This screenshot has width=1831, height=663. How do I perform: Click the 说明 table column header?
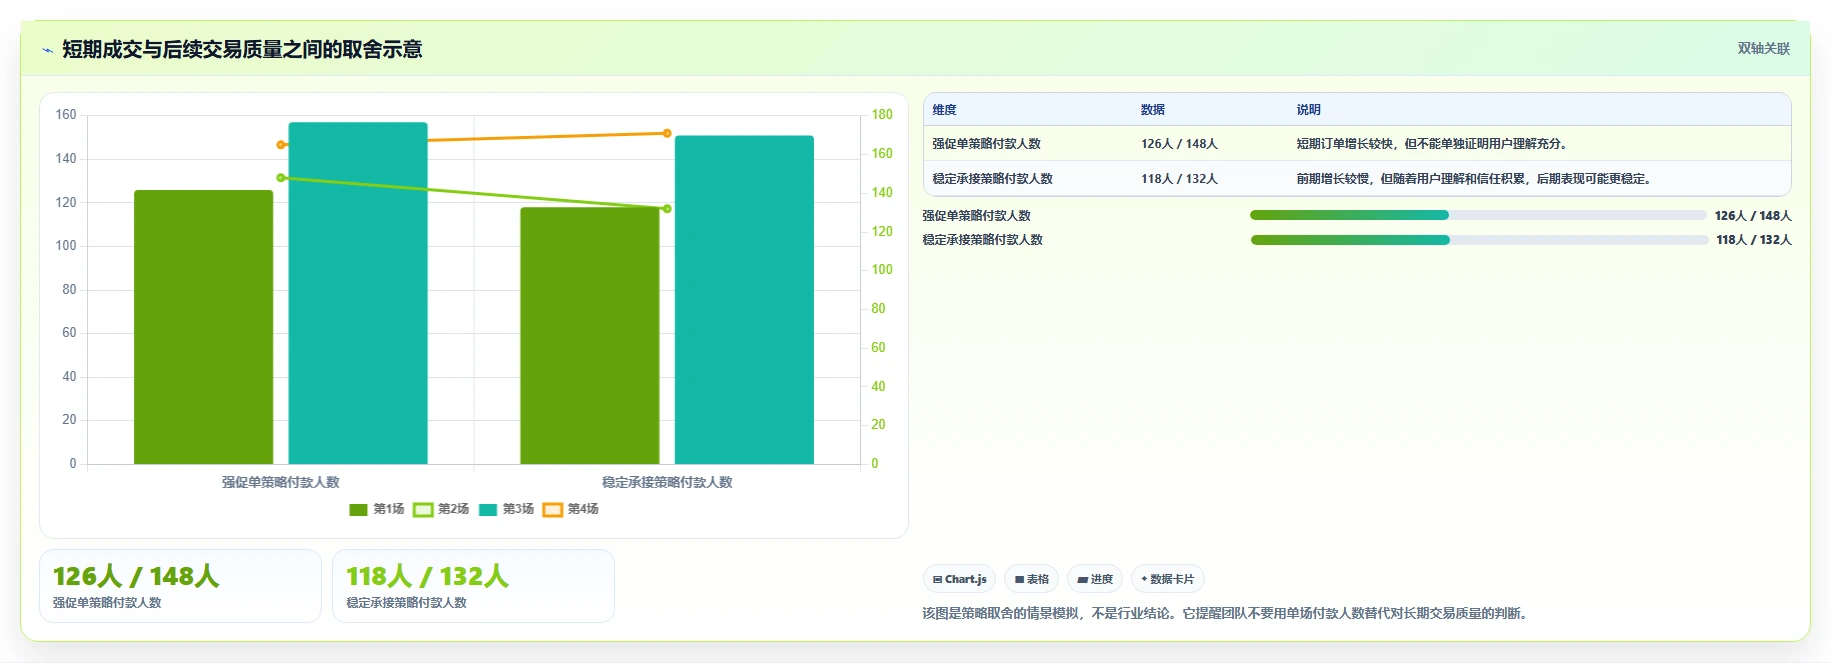click(1308, 110)
